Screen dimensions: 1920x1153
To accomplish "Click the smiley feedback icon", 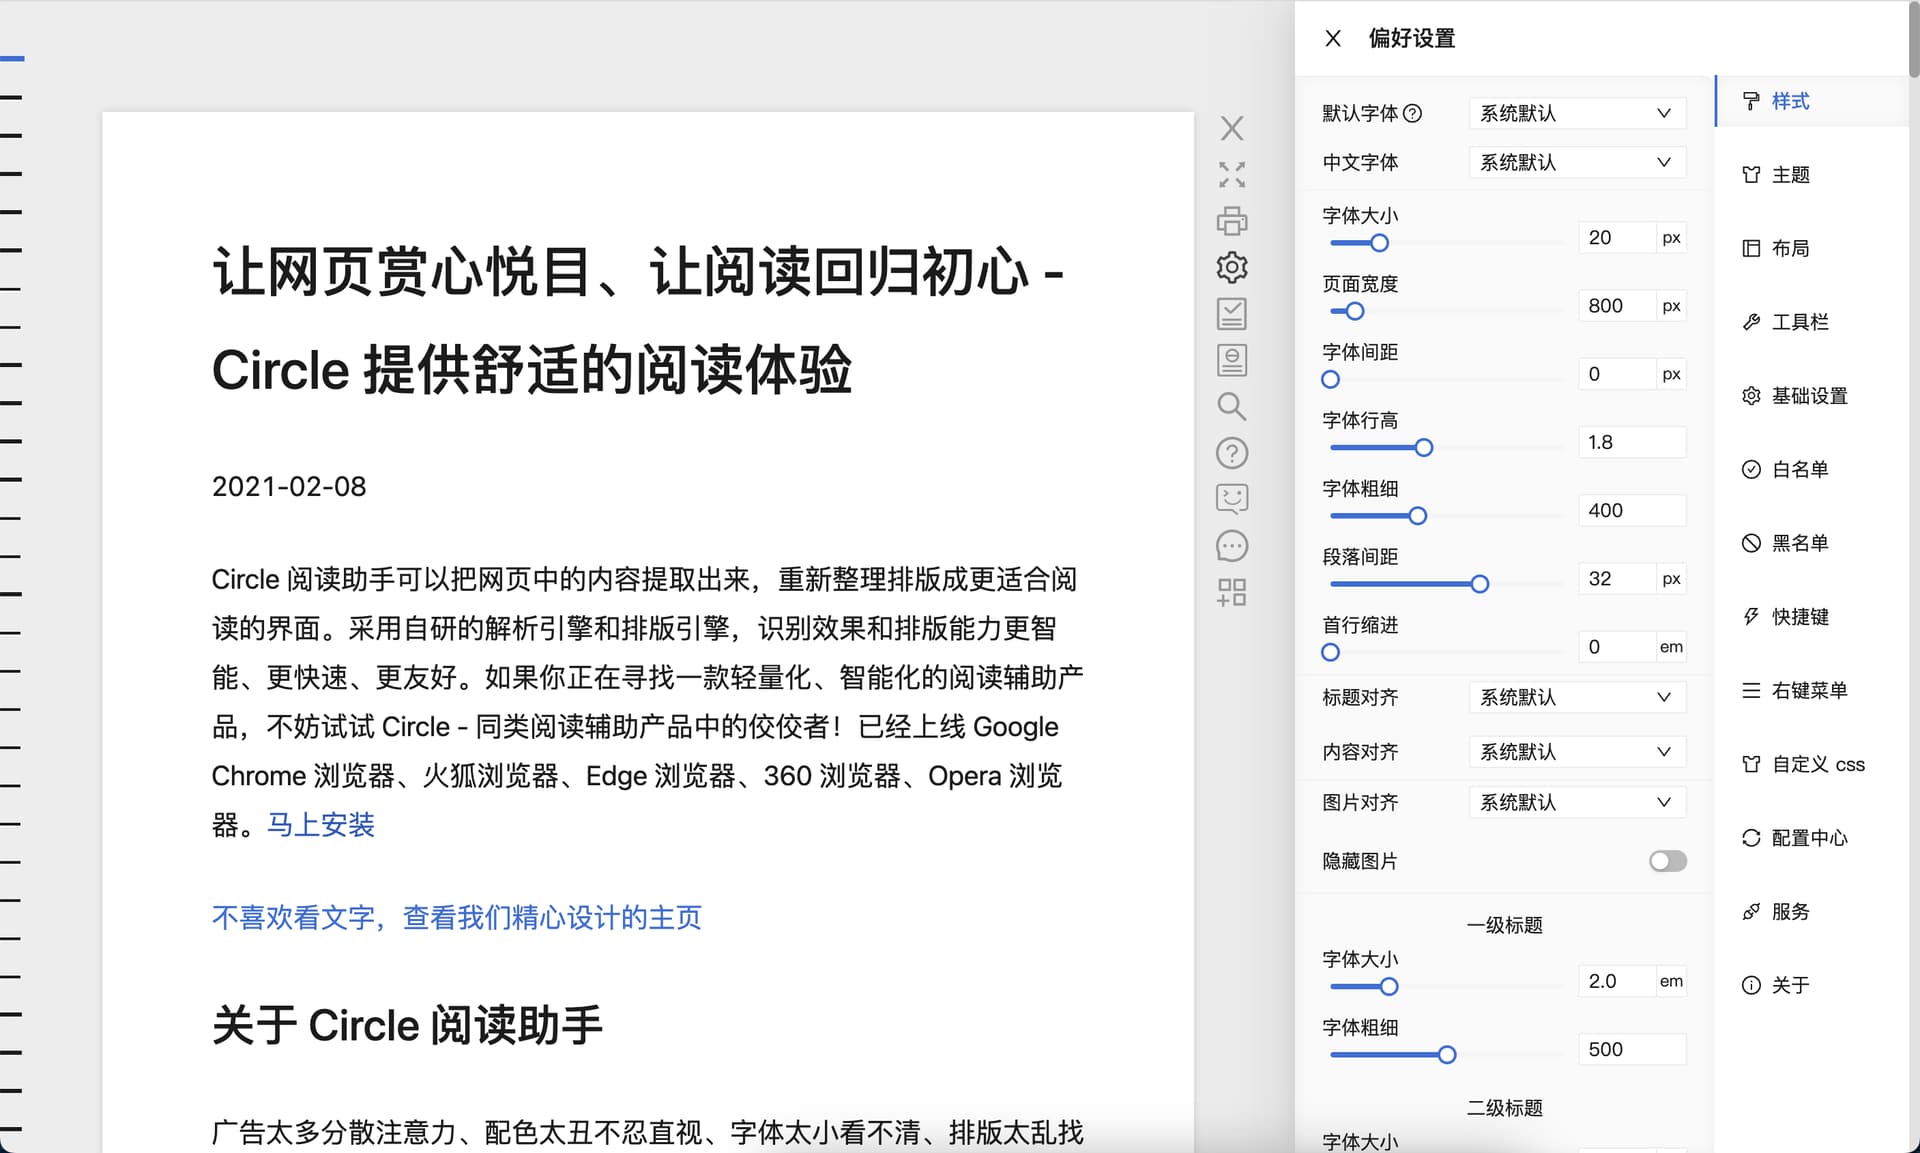I will 1232,499.
